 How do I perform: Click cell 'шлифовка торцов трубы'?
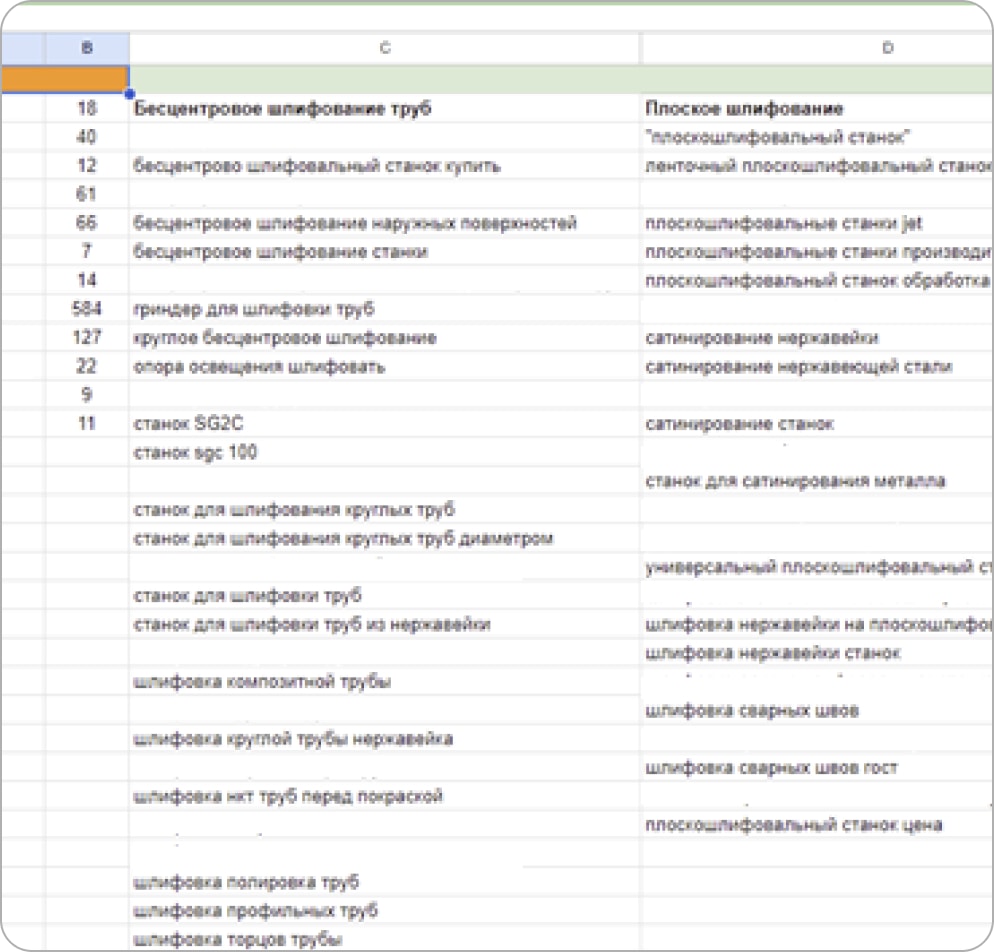click(x=384, y=939)
